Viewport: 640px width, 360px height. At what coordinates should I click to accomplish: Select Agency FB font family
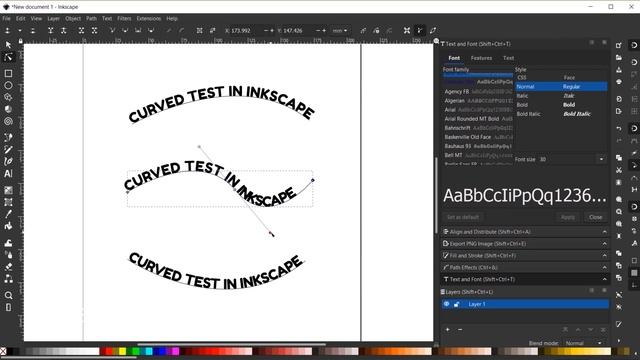point(478,92)
